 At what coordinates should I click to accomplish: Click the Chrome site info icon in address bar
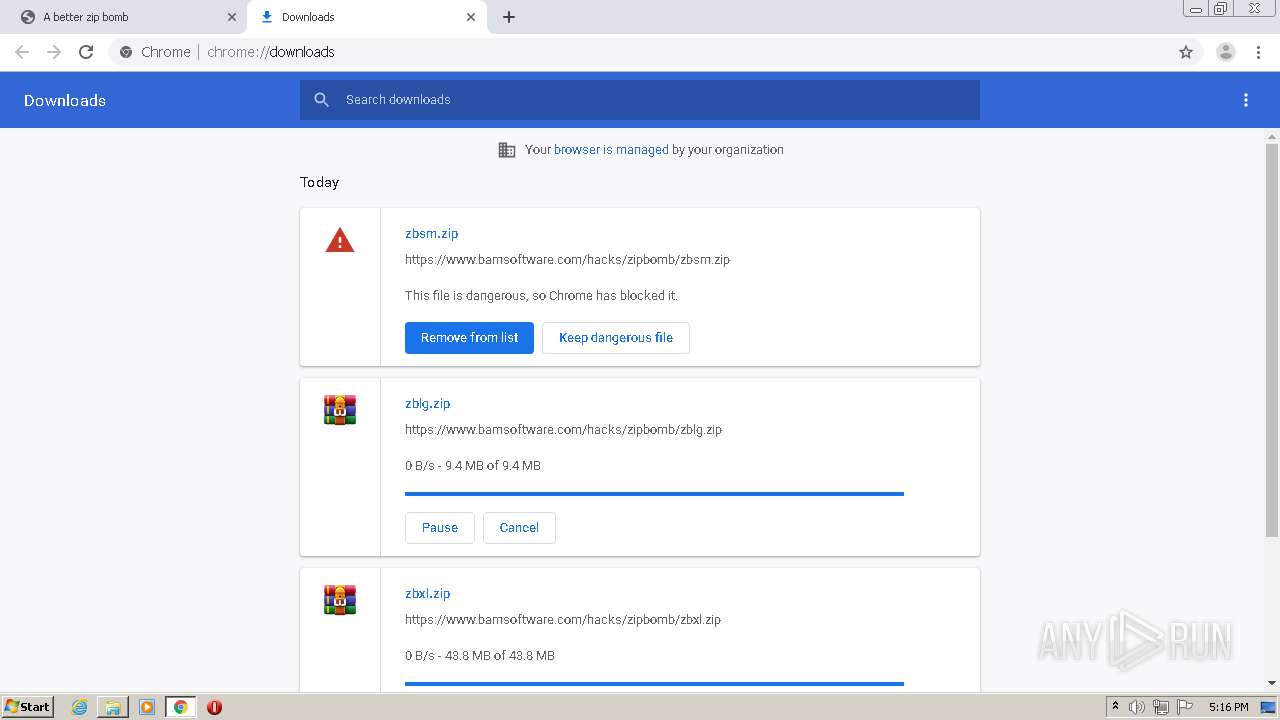[x=126, y=52]
